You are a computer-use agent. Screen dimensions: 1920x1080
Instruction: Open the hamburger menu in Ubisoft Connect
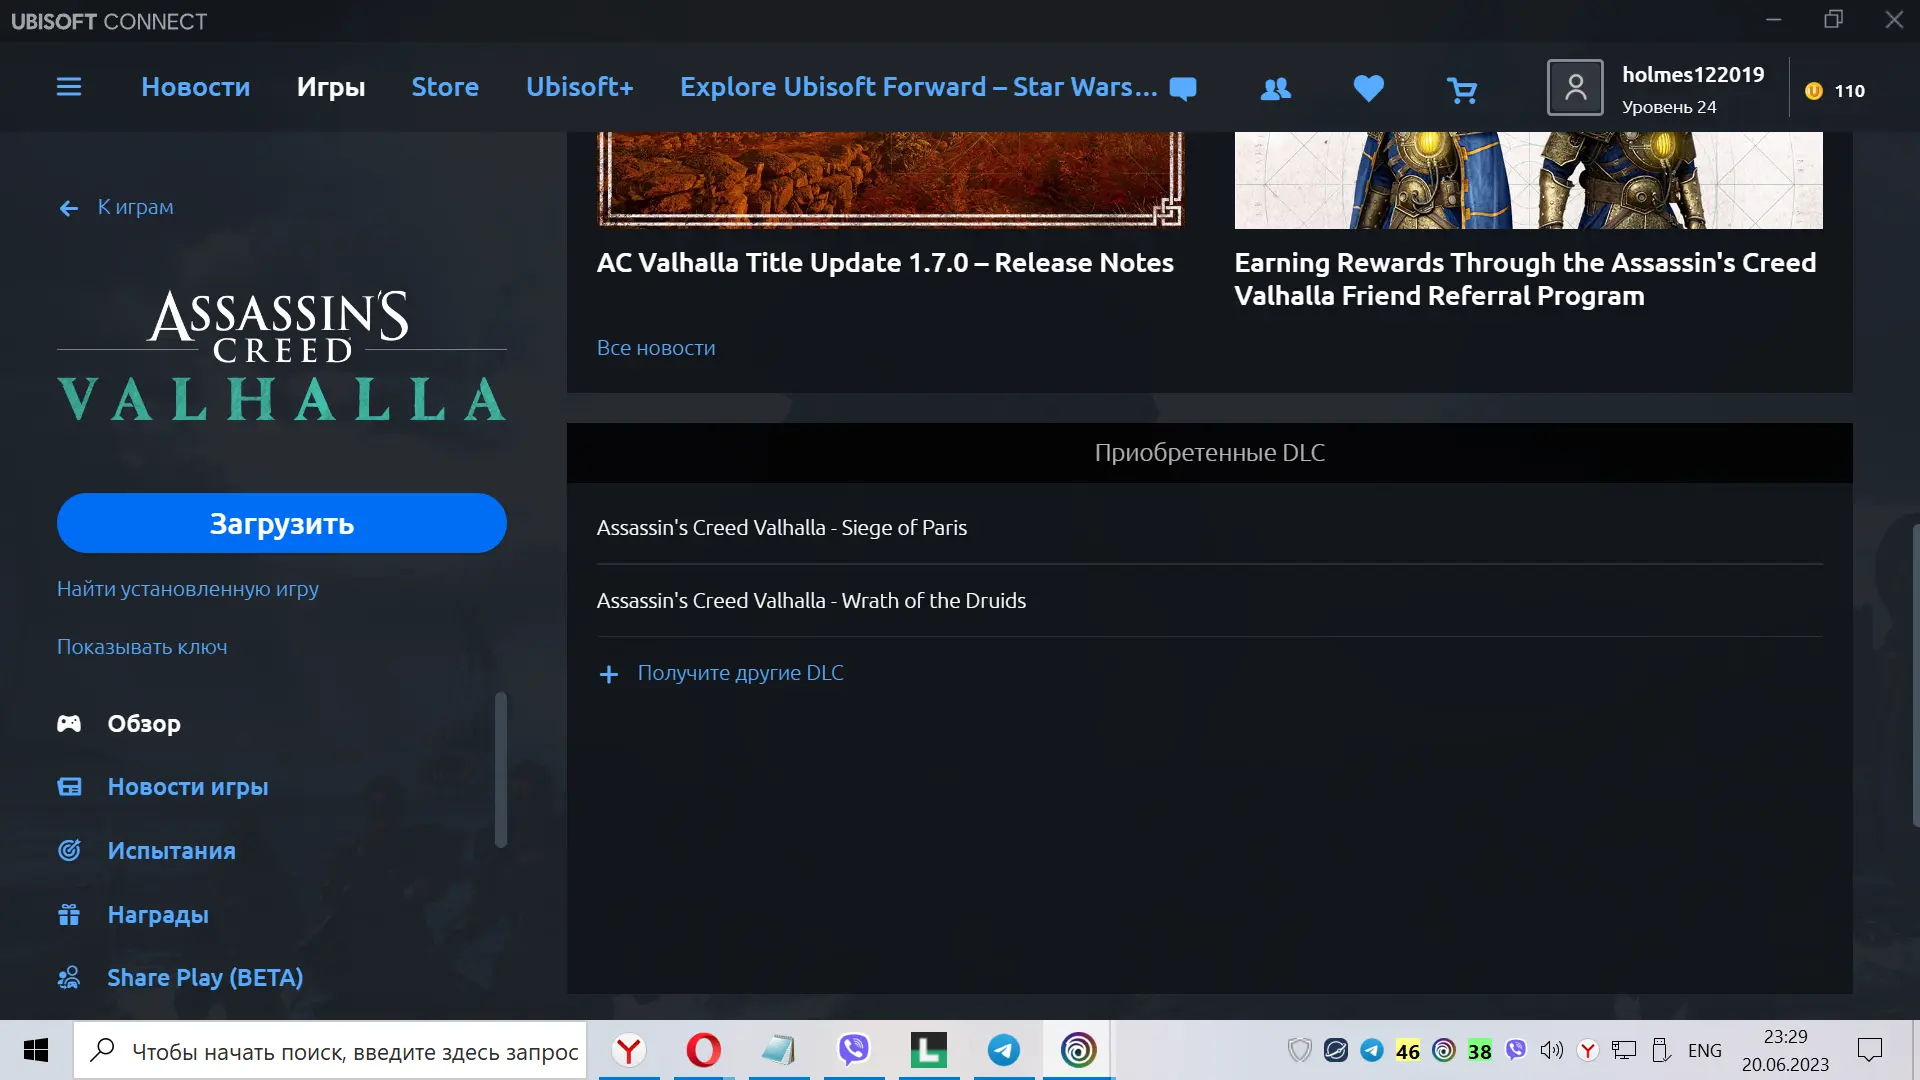coord(69,87)
